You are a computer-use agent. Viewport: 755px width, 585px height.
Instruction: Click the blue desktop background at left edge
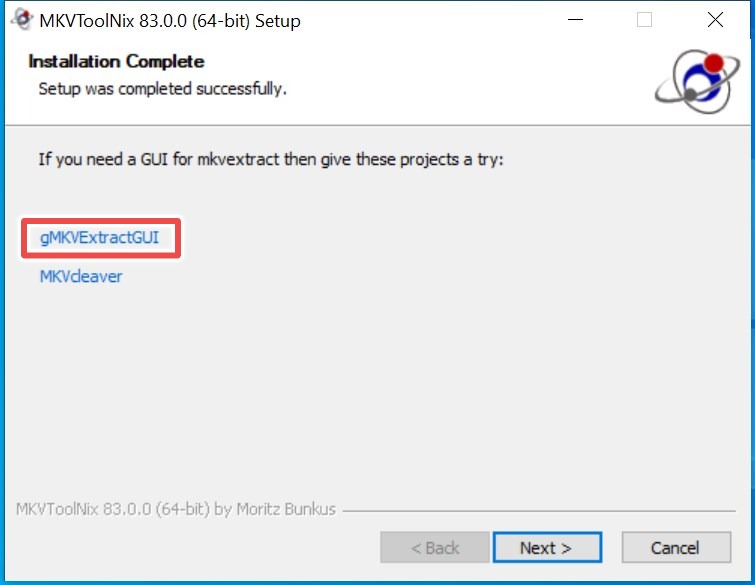tap(2, 300)
